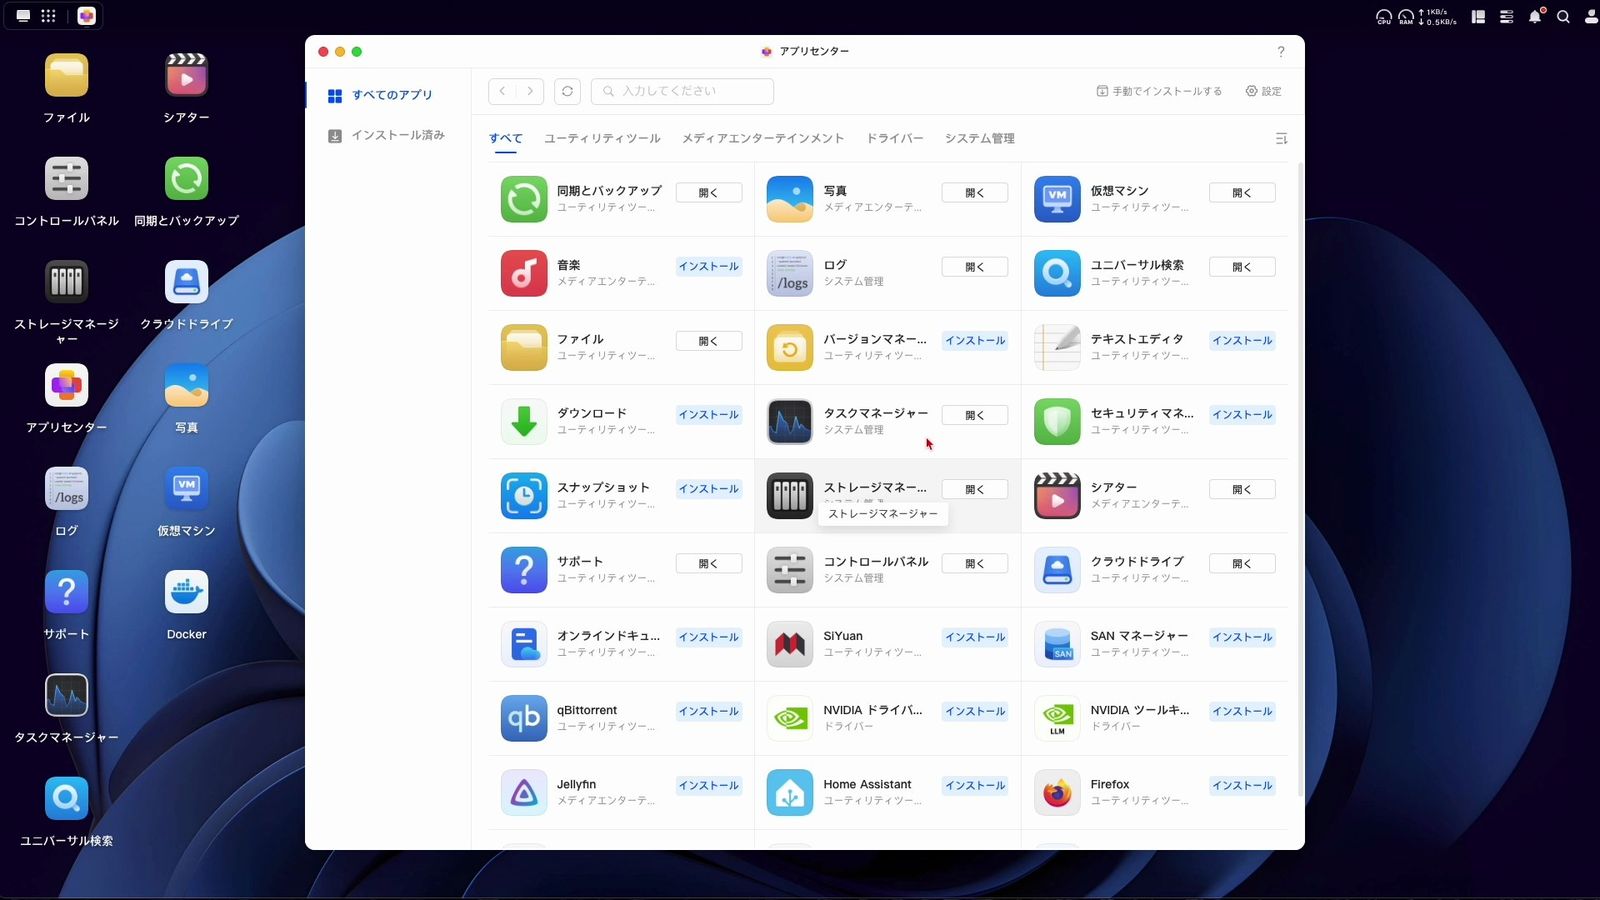1600x900 pixels.
Task: Open the 同期とバックアップ desktop icon
Action: (x=186, y=179)
